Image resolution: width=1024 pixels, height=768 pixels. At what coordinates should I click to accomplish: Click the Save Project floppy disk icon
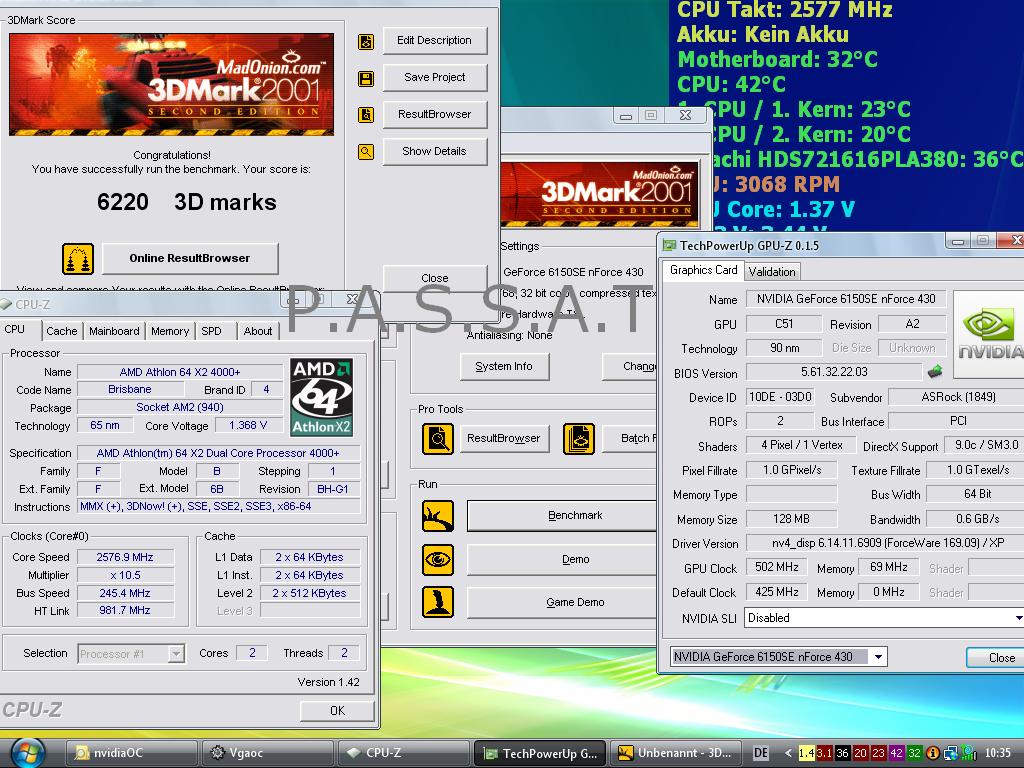(366, 78)
